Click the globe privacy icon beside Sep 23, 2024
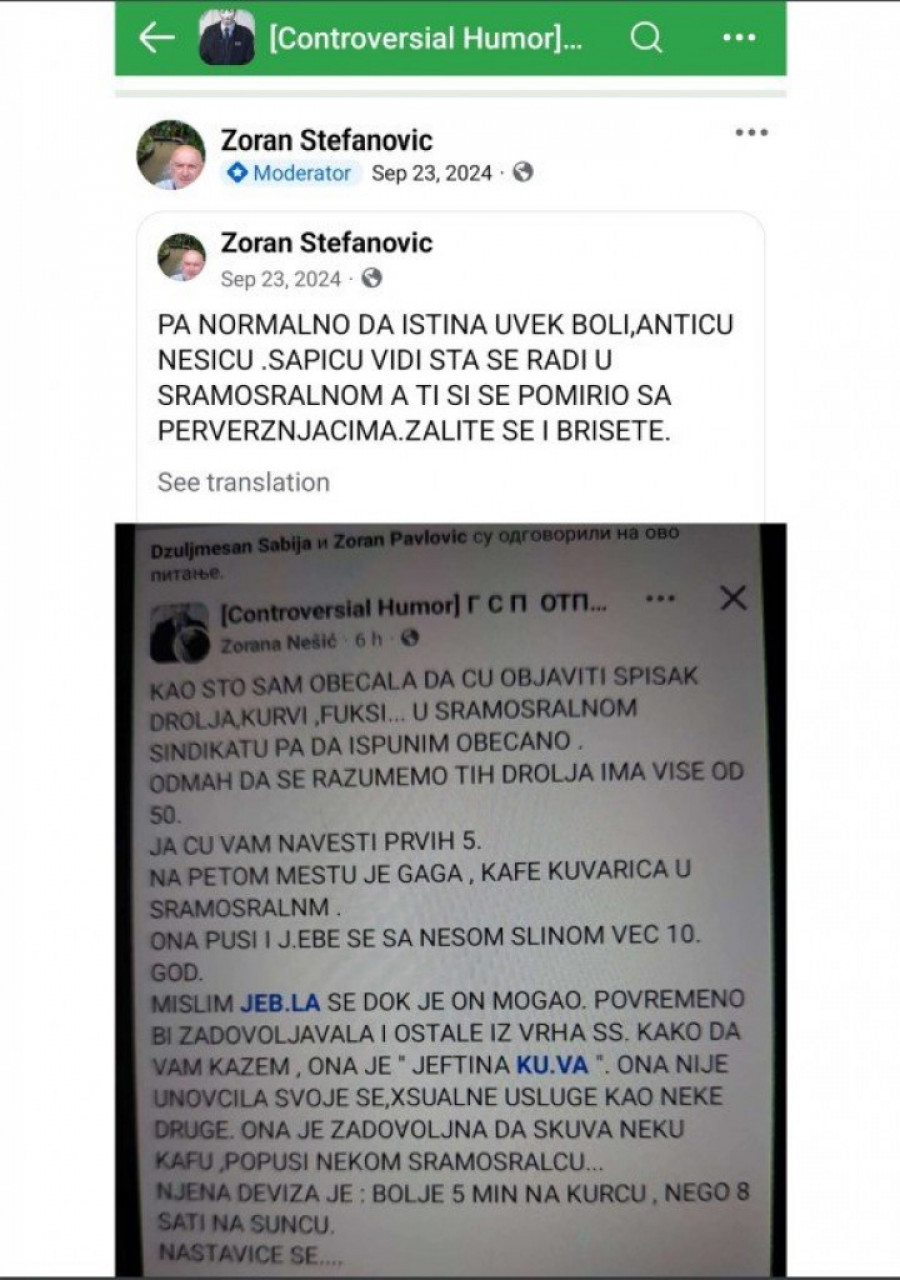 [523, 172]
